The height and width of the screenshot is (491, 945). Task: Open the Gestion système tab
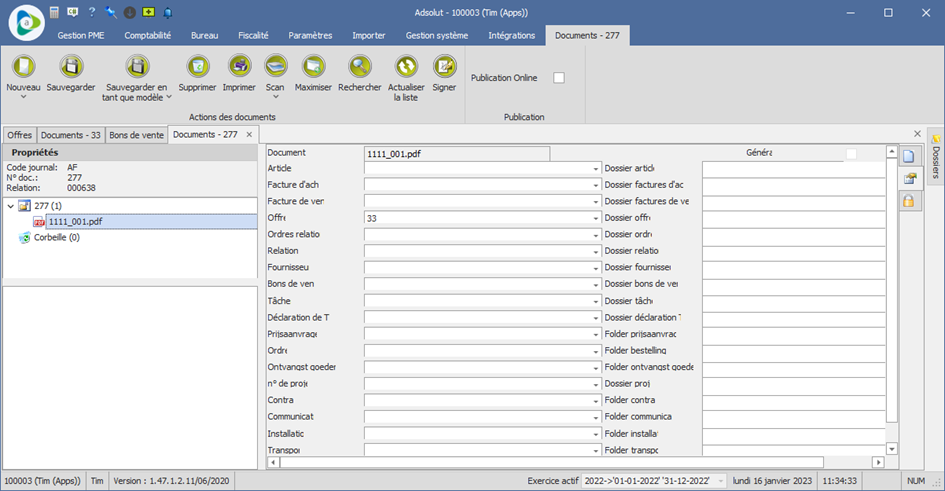coord(437,36)
